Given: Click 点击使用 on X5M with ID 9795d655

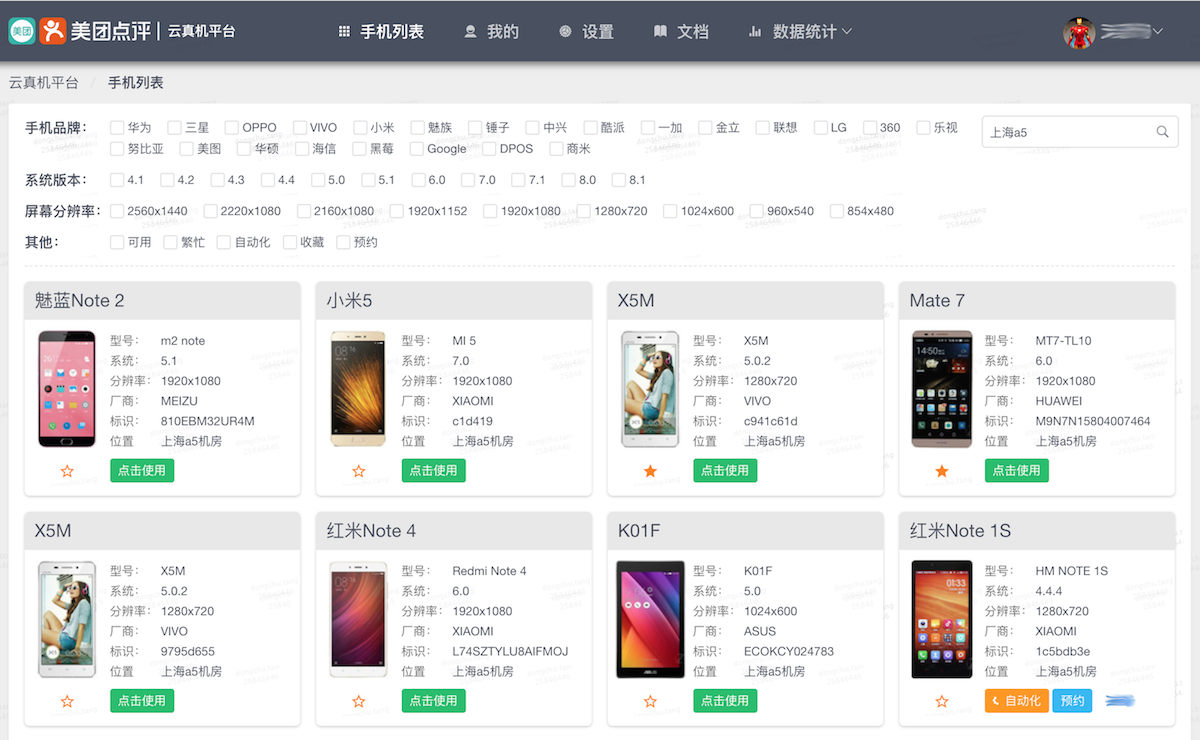Looking at the screenshot, I should point(142,701).
